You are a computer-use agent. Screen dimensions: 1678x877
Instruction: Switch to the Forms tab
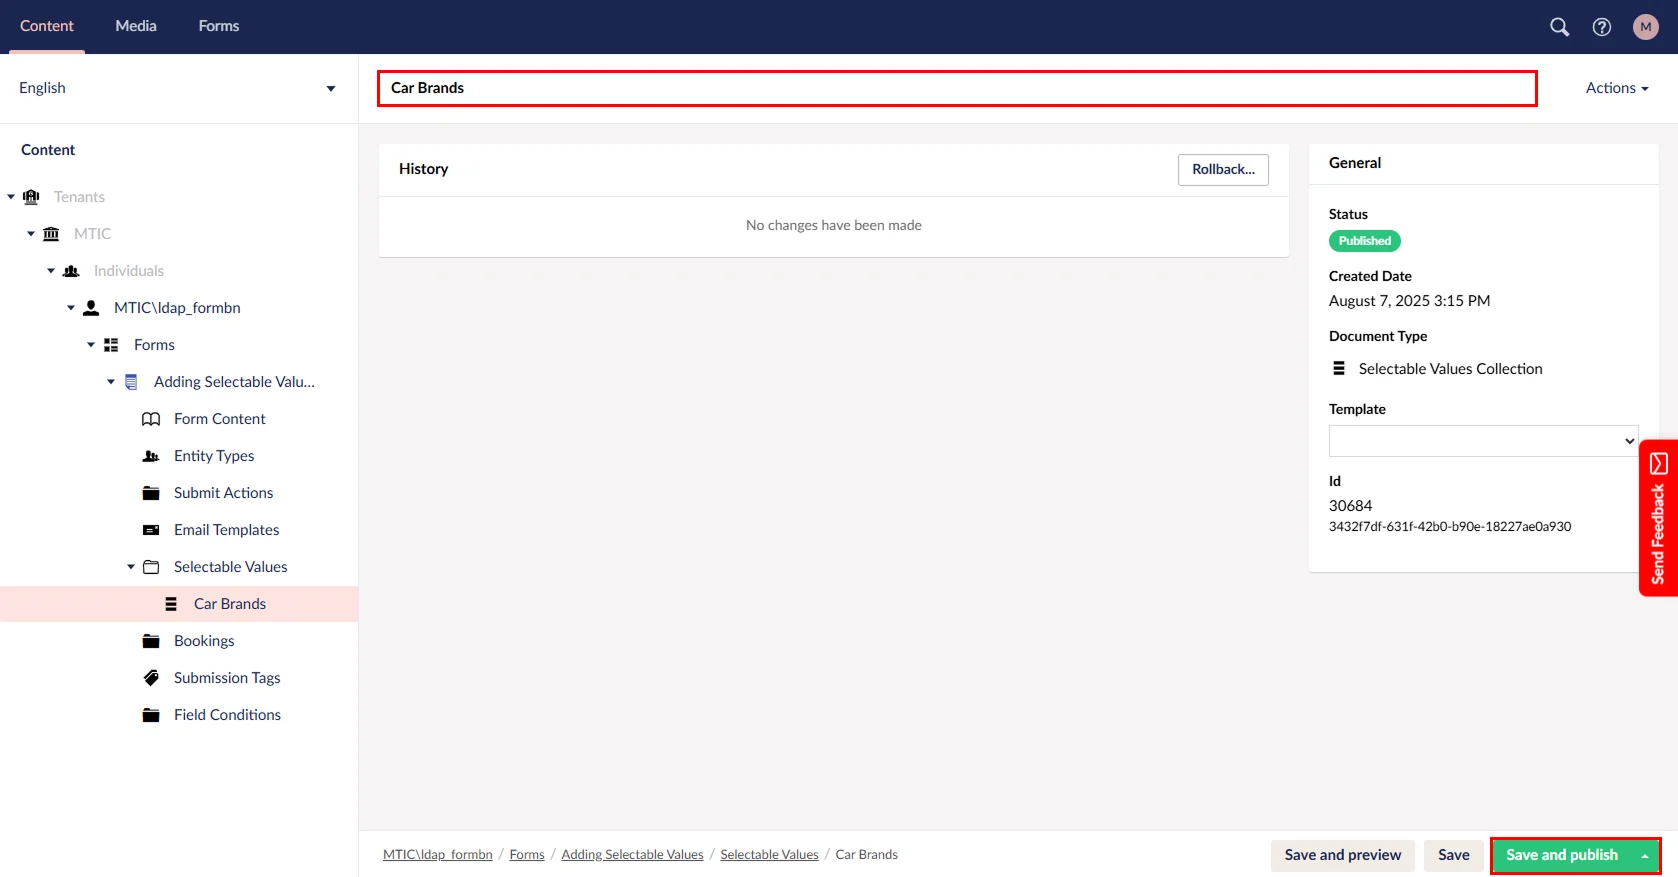coord(218,26)
